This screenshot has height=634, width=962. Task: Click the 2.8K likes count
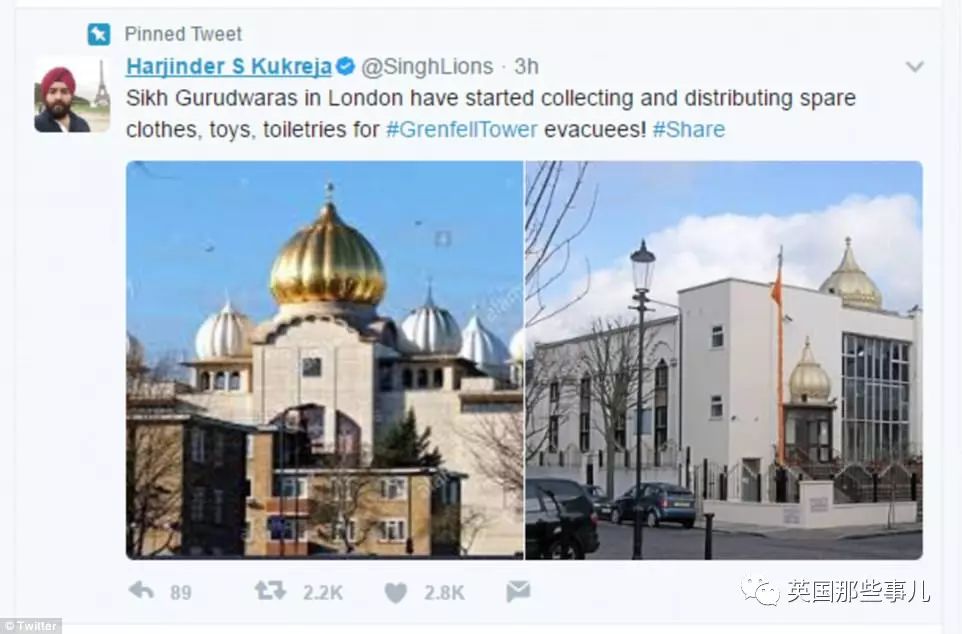click(x=444, y=592)
